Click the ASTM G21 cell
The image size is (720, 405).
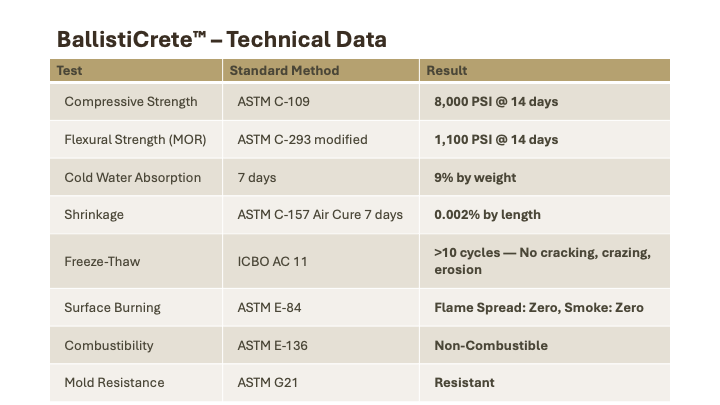tap(321, 382)
